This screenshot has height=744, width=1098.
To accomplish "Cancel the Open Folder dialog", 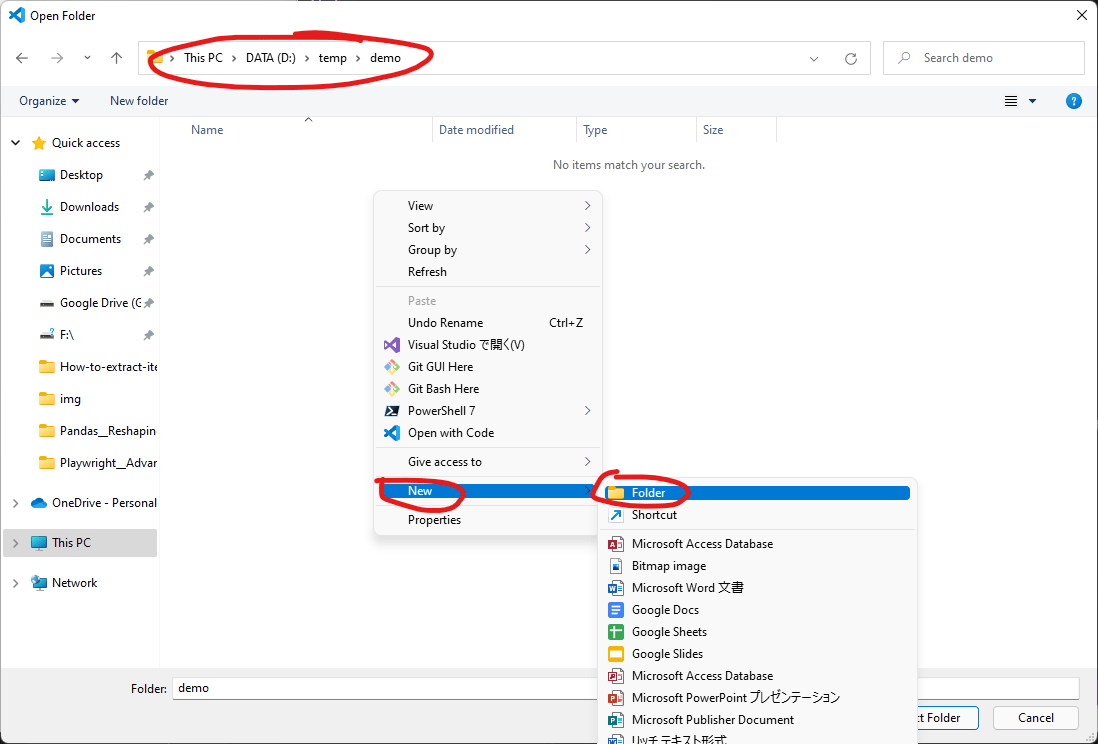I will (x=1035, y=717).
